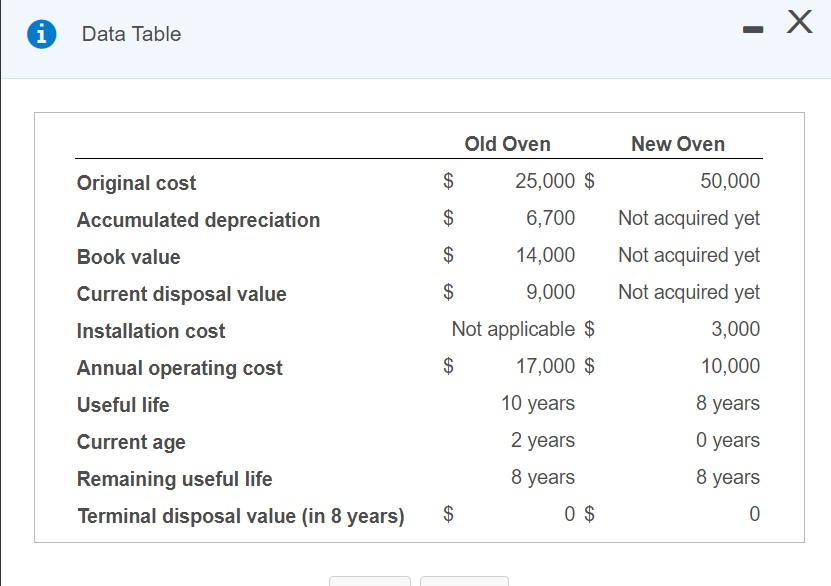
Task: Select the 6,700 depreciation value
Action: click(x=550, y=218)
